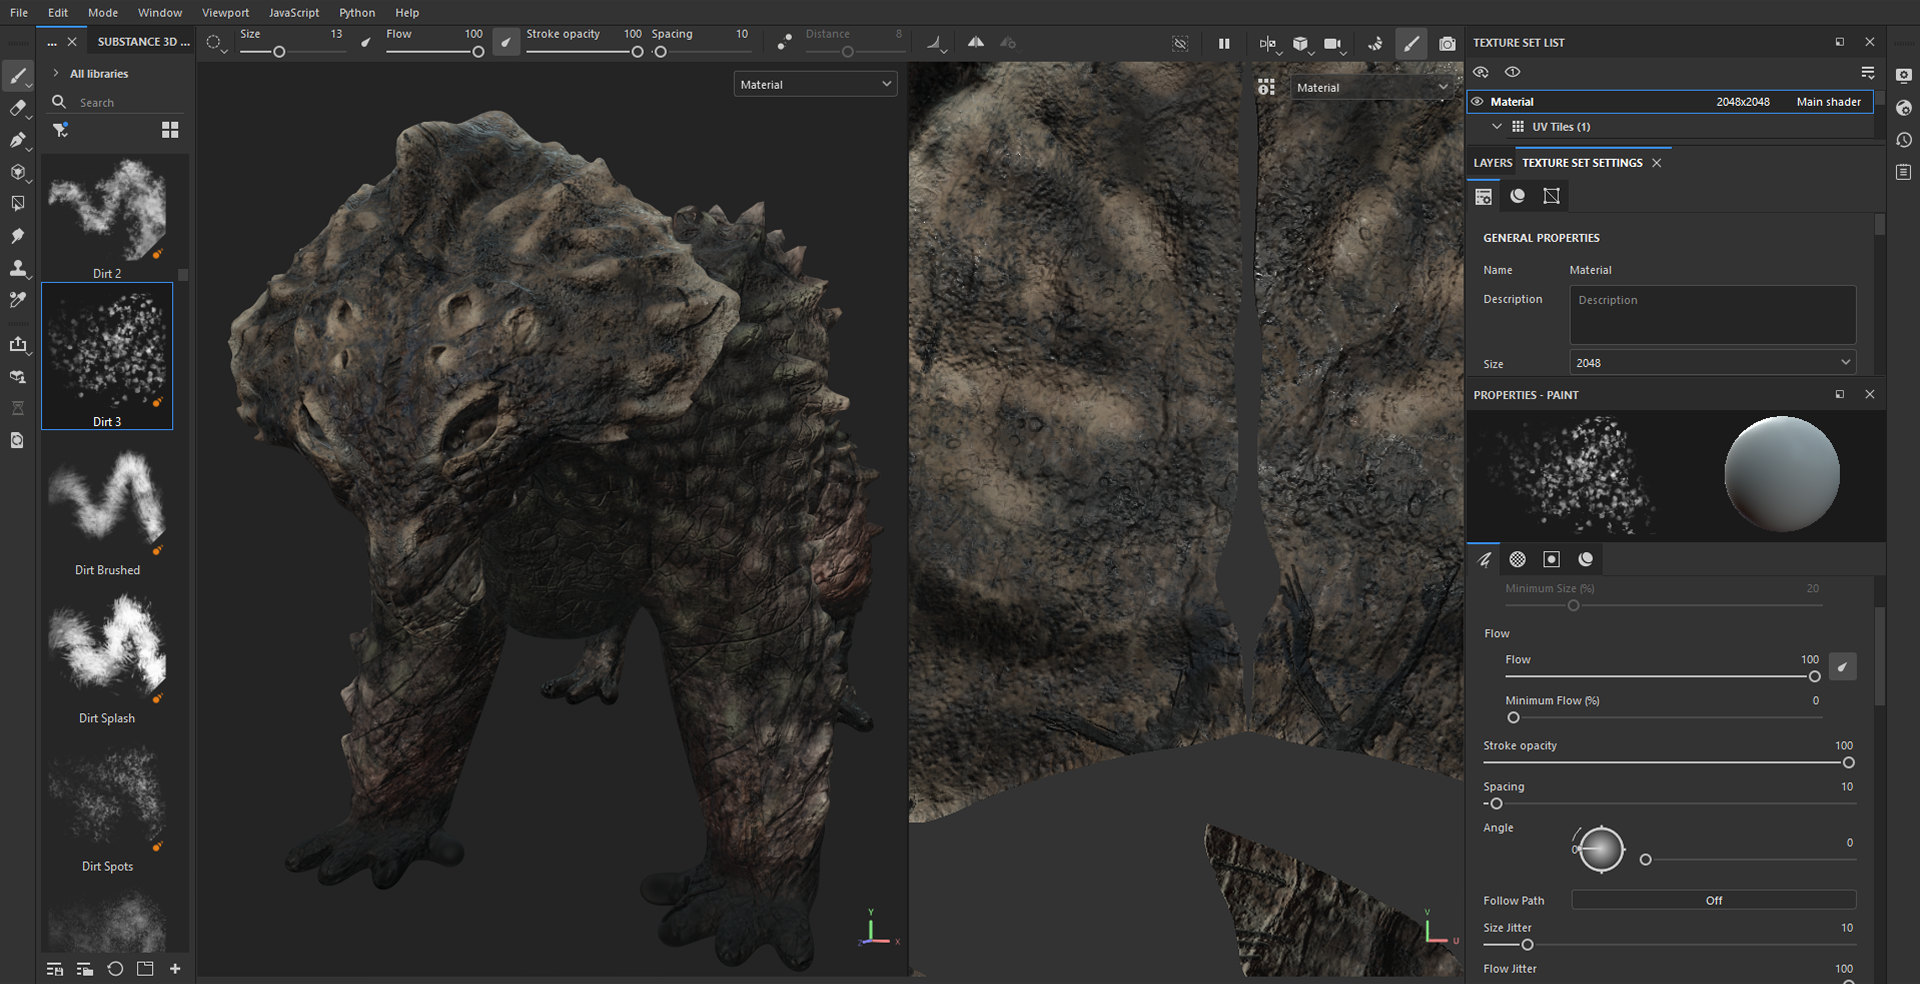The image size is (1920, 984).
Task: Toggle Flow pen pressure button in Properties
Action: 1842,667
